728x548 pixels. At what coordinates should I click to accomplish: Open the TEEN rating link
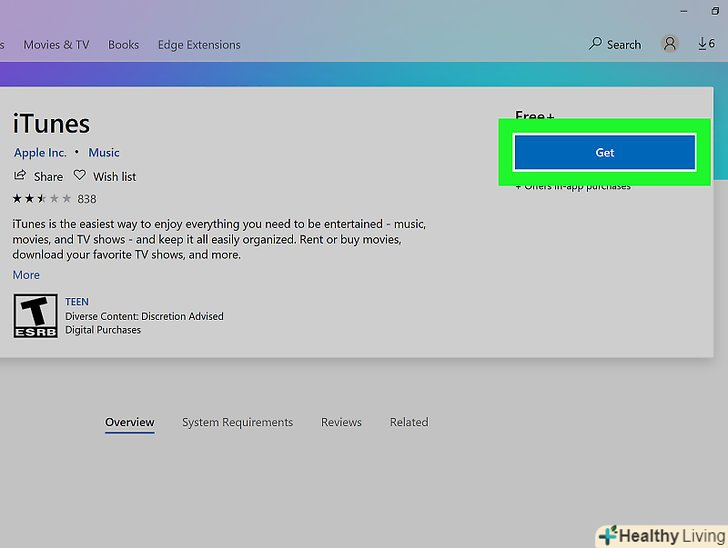click(77, 302)
